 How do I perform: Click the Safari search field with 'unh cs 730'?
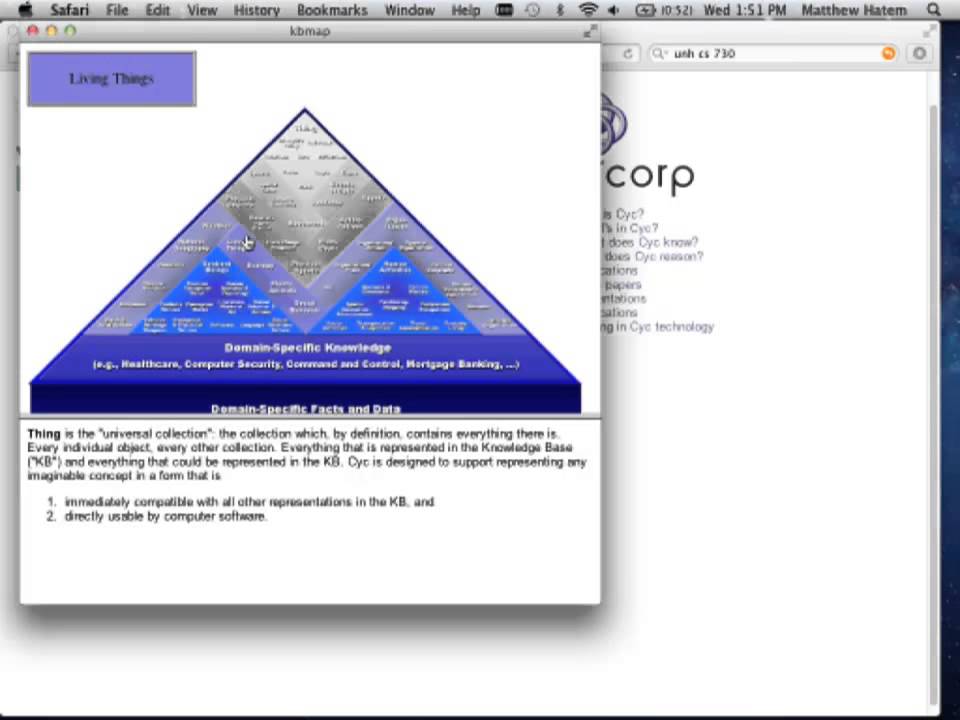coord(772,54)
